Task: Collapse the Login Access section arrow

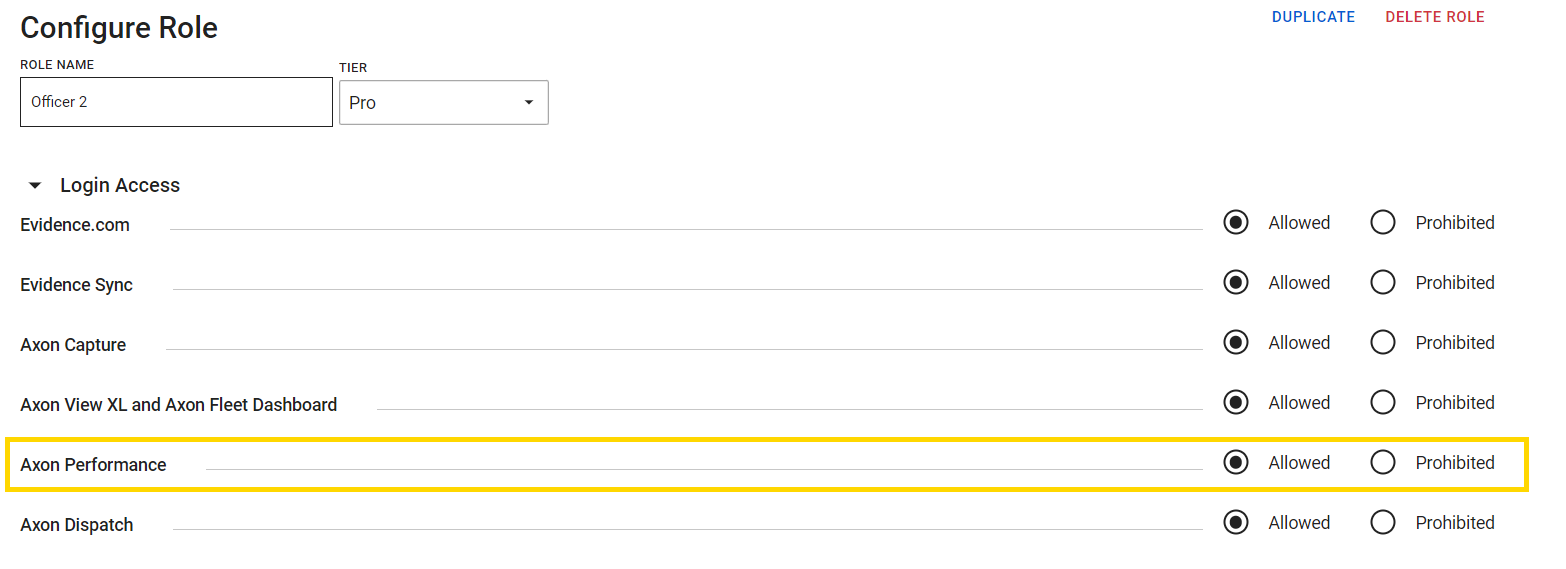Action: pyautogui.click(x=35, y=186)
